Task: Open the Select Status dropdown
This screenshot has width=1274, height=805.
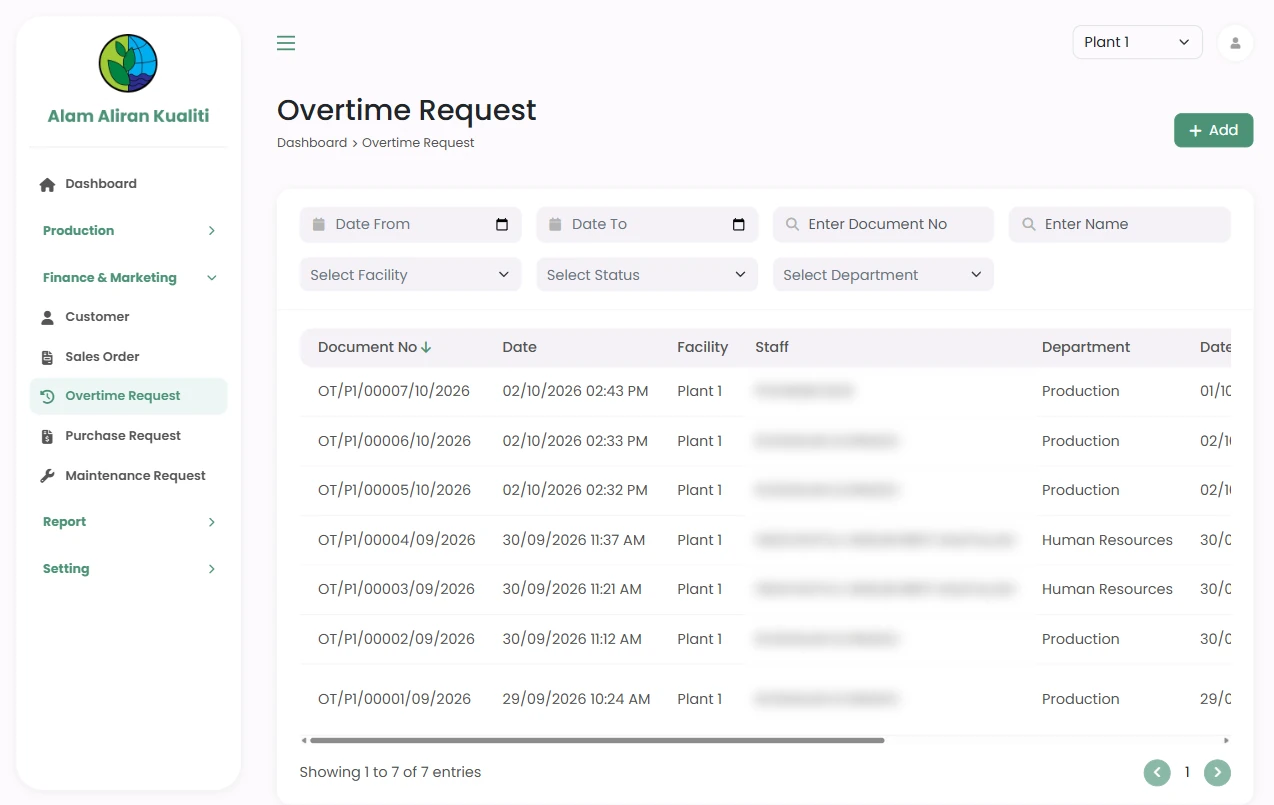Action: (647, 275)
